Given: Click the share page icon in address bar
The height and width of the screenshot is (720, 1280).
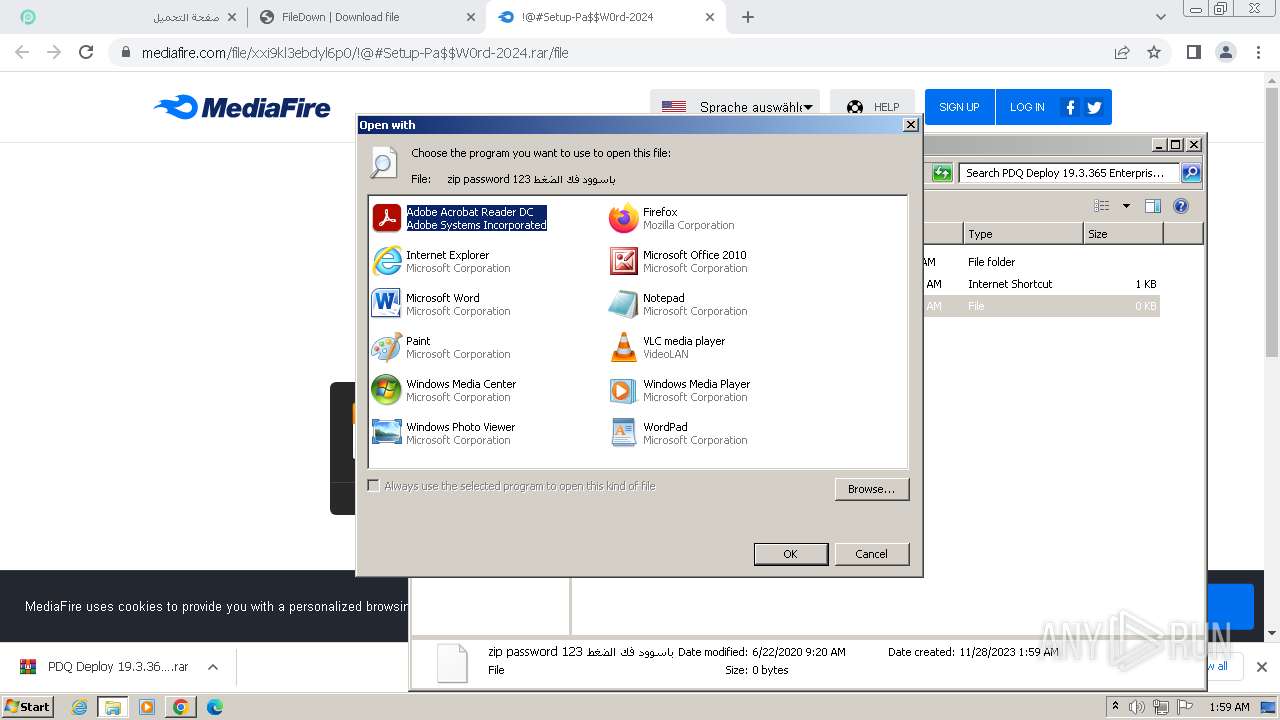Looking at the screenshot, I should coord(1122,52).
